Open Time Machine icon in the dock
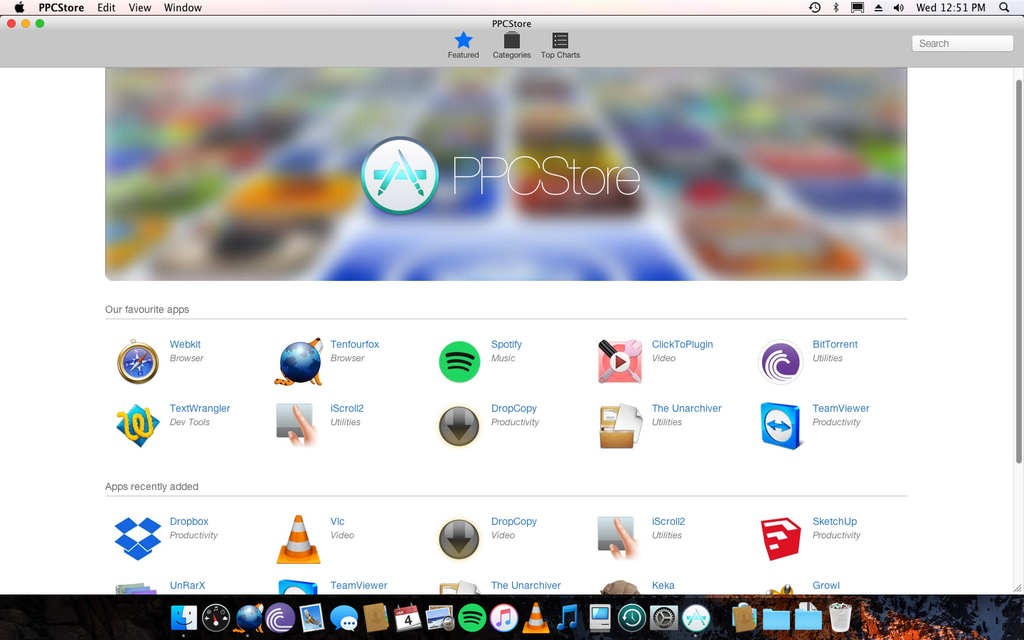This screenshot has height=640, width=1024. (x=632, y=617)
